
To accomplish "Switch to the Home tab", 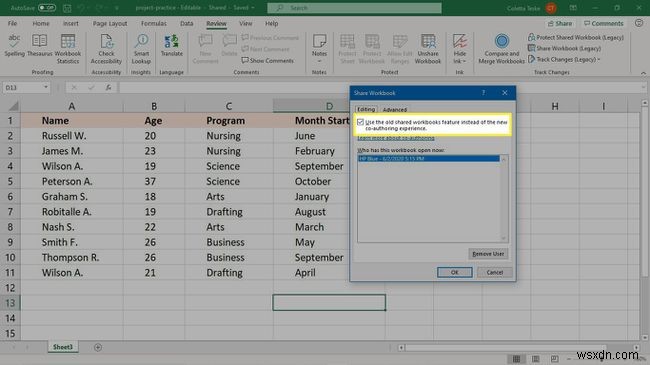I will point(41,24).
